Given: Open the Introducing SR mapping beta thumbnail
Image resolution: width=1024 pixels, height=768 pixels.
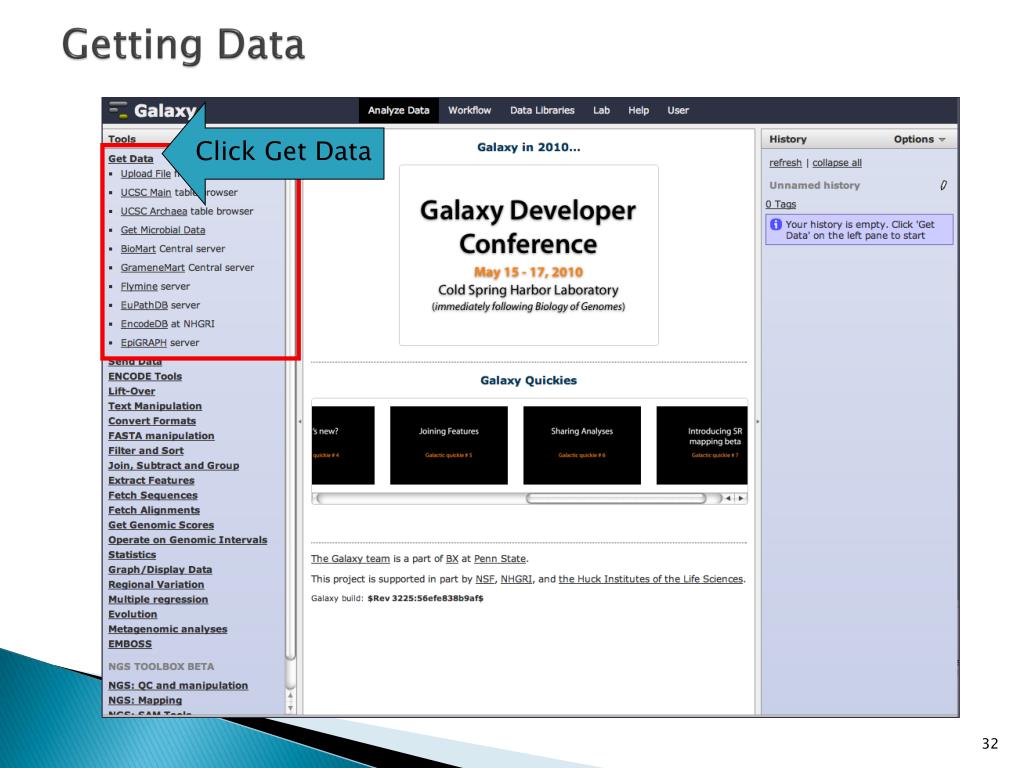Looking at the screenshot, I should pos(702,445).
